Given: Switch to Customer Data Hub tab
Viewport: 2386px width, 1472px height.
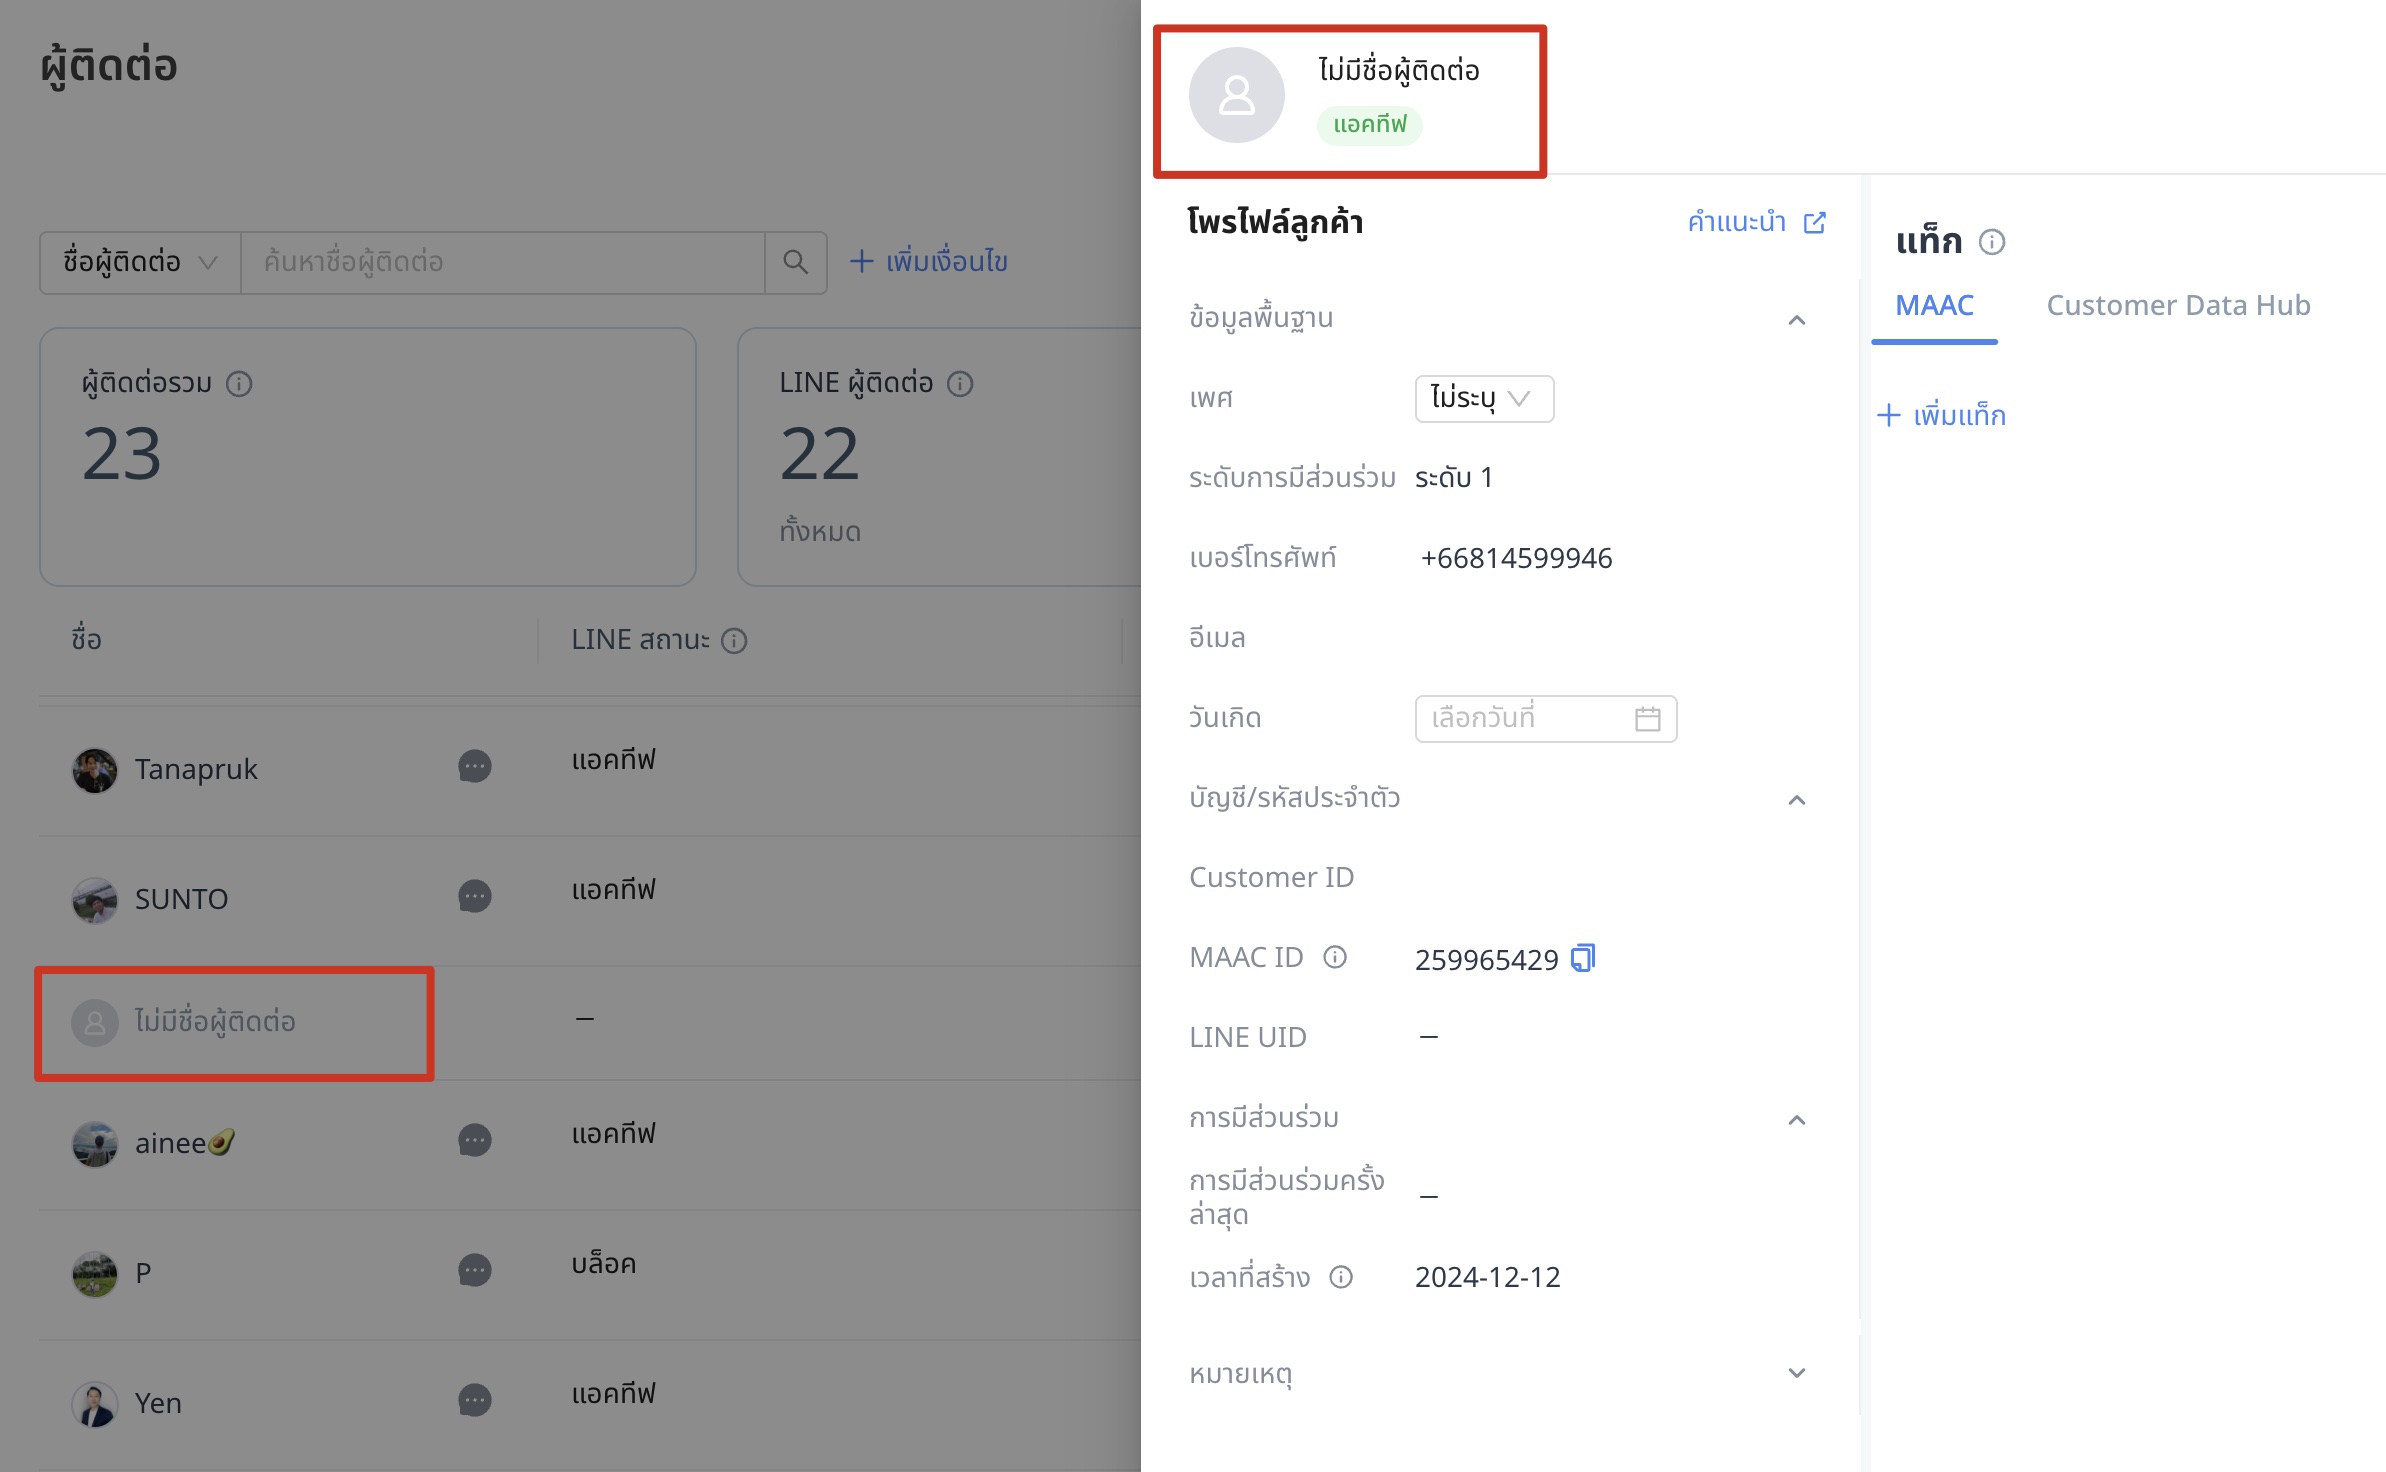Looking at the screenshot, I should click(2178, 305).
